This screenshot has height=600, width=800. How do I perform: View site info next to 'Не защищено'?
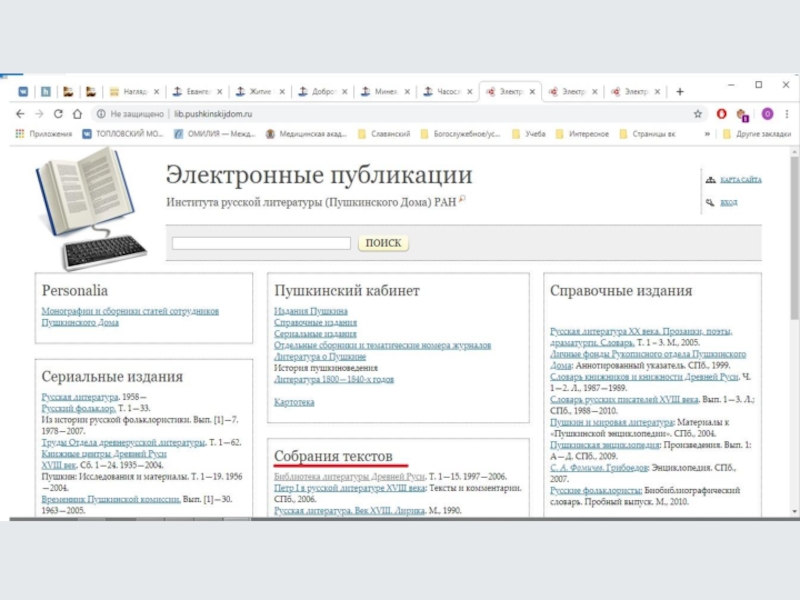[101, 114]
